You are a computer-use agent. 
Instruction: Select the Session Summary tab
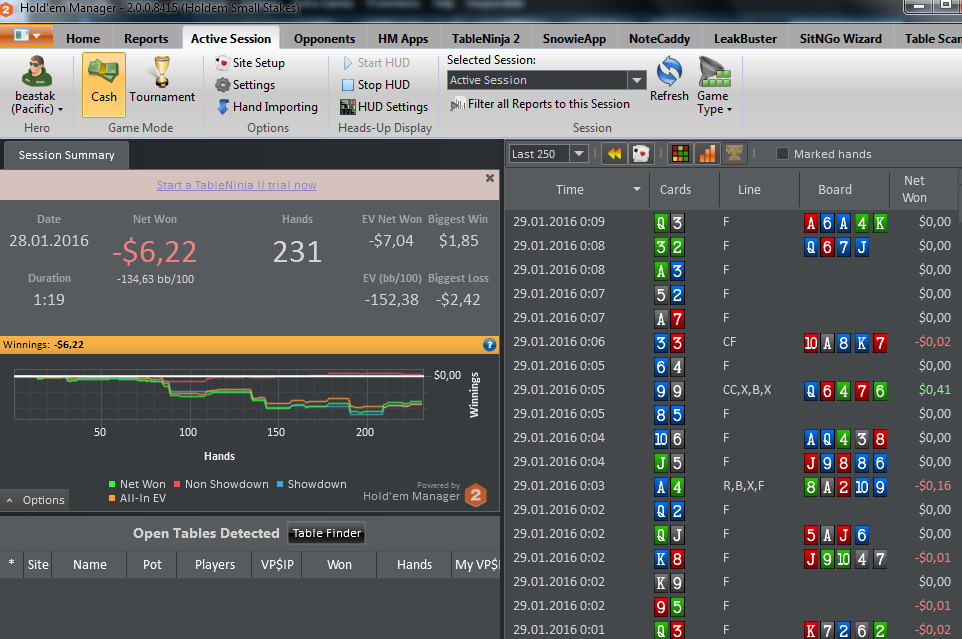click(x=66, y=155)
